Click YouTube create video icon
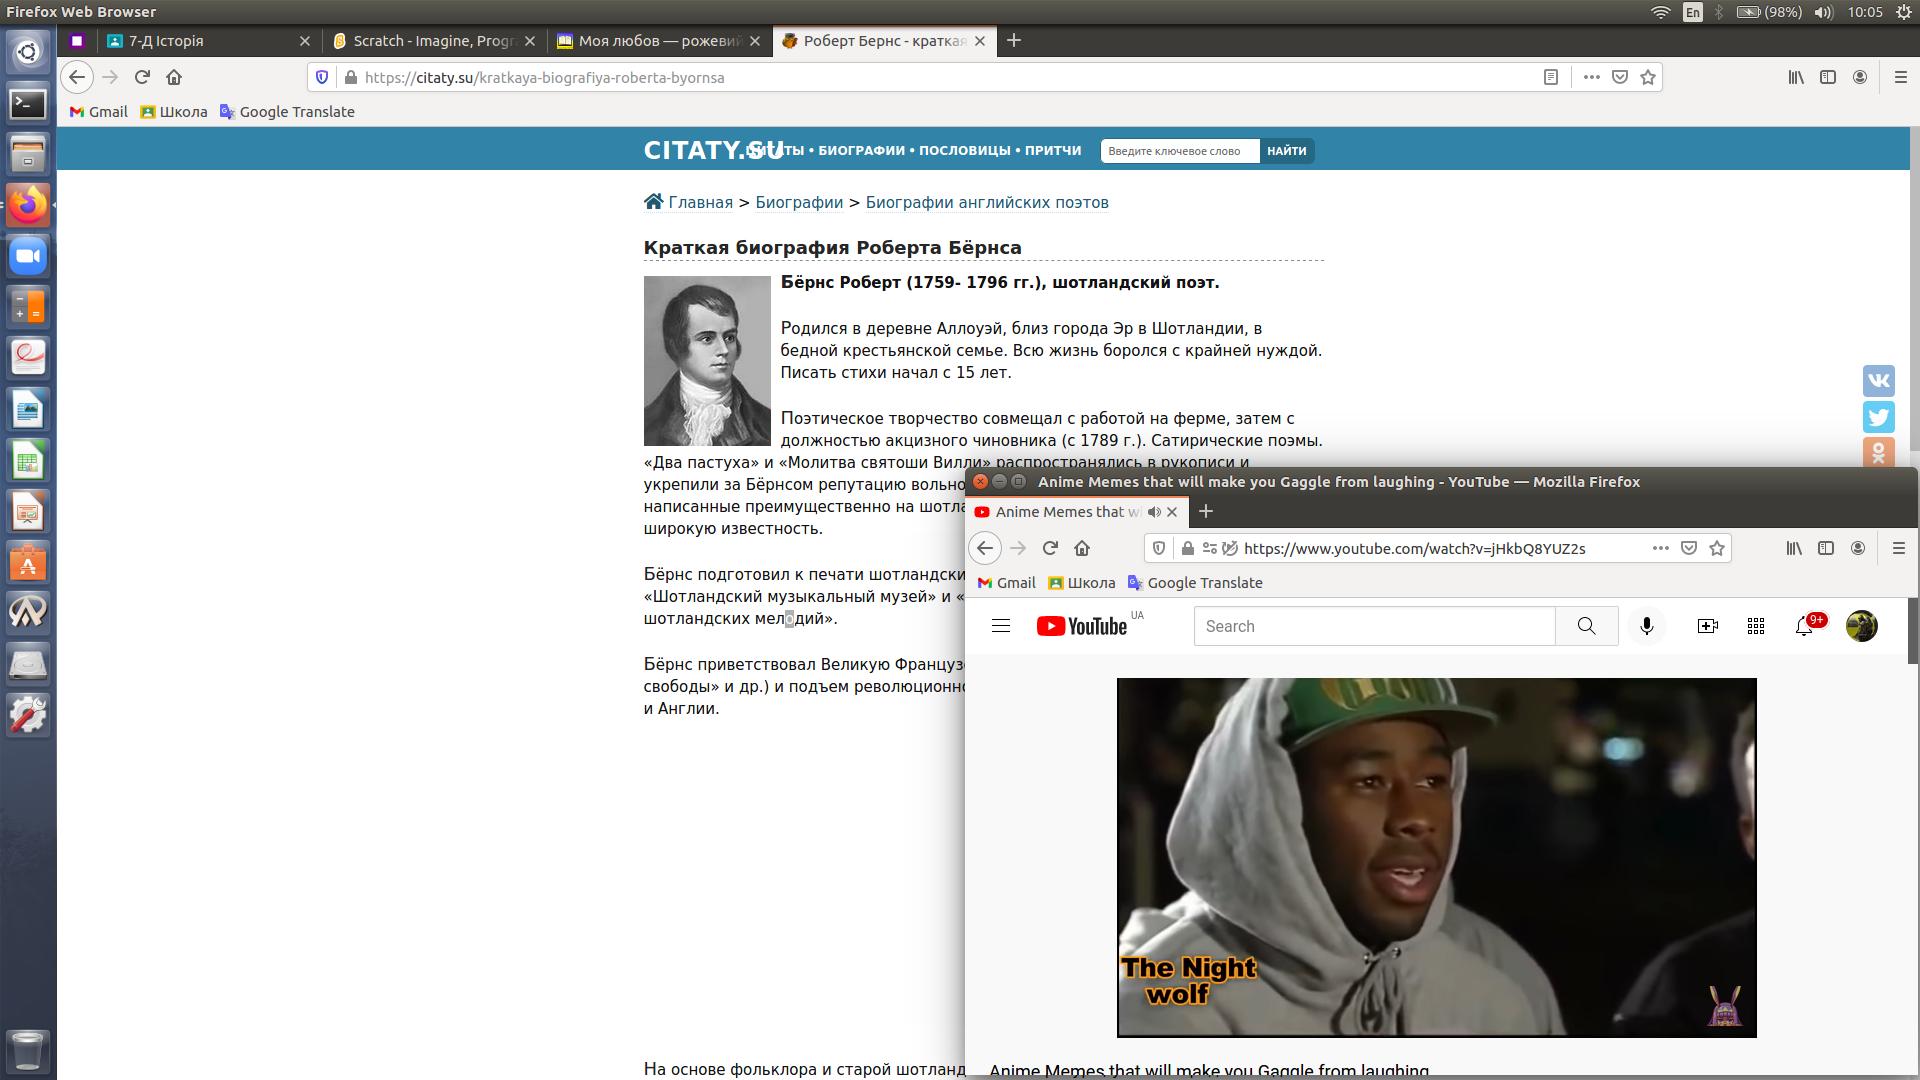This screenshot has width=1920, height=1080. [x=1707, y=626]
